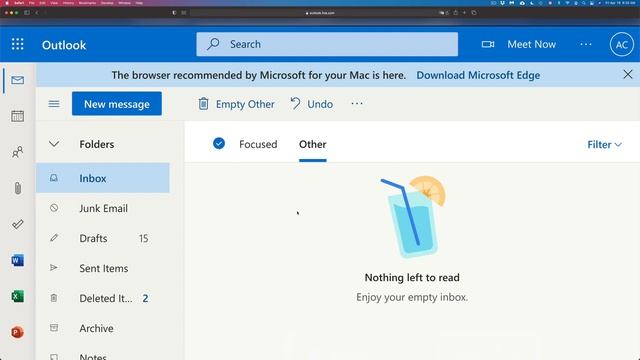Screen dimensions: 640x360
Task: Click the Undo arrow icon
Action: (x=295, y=104)
